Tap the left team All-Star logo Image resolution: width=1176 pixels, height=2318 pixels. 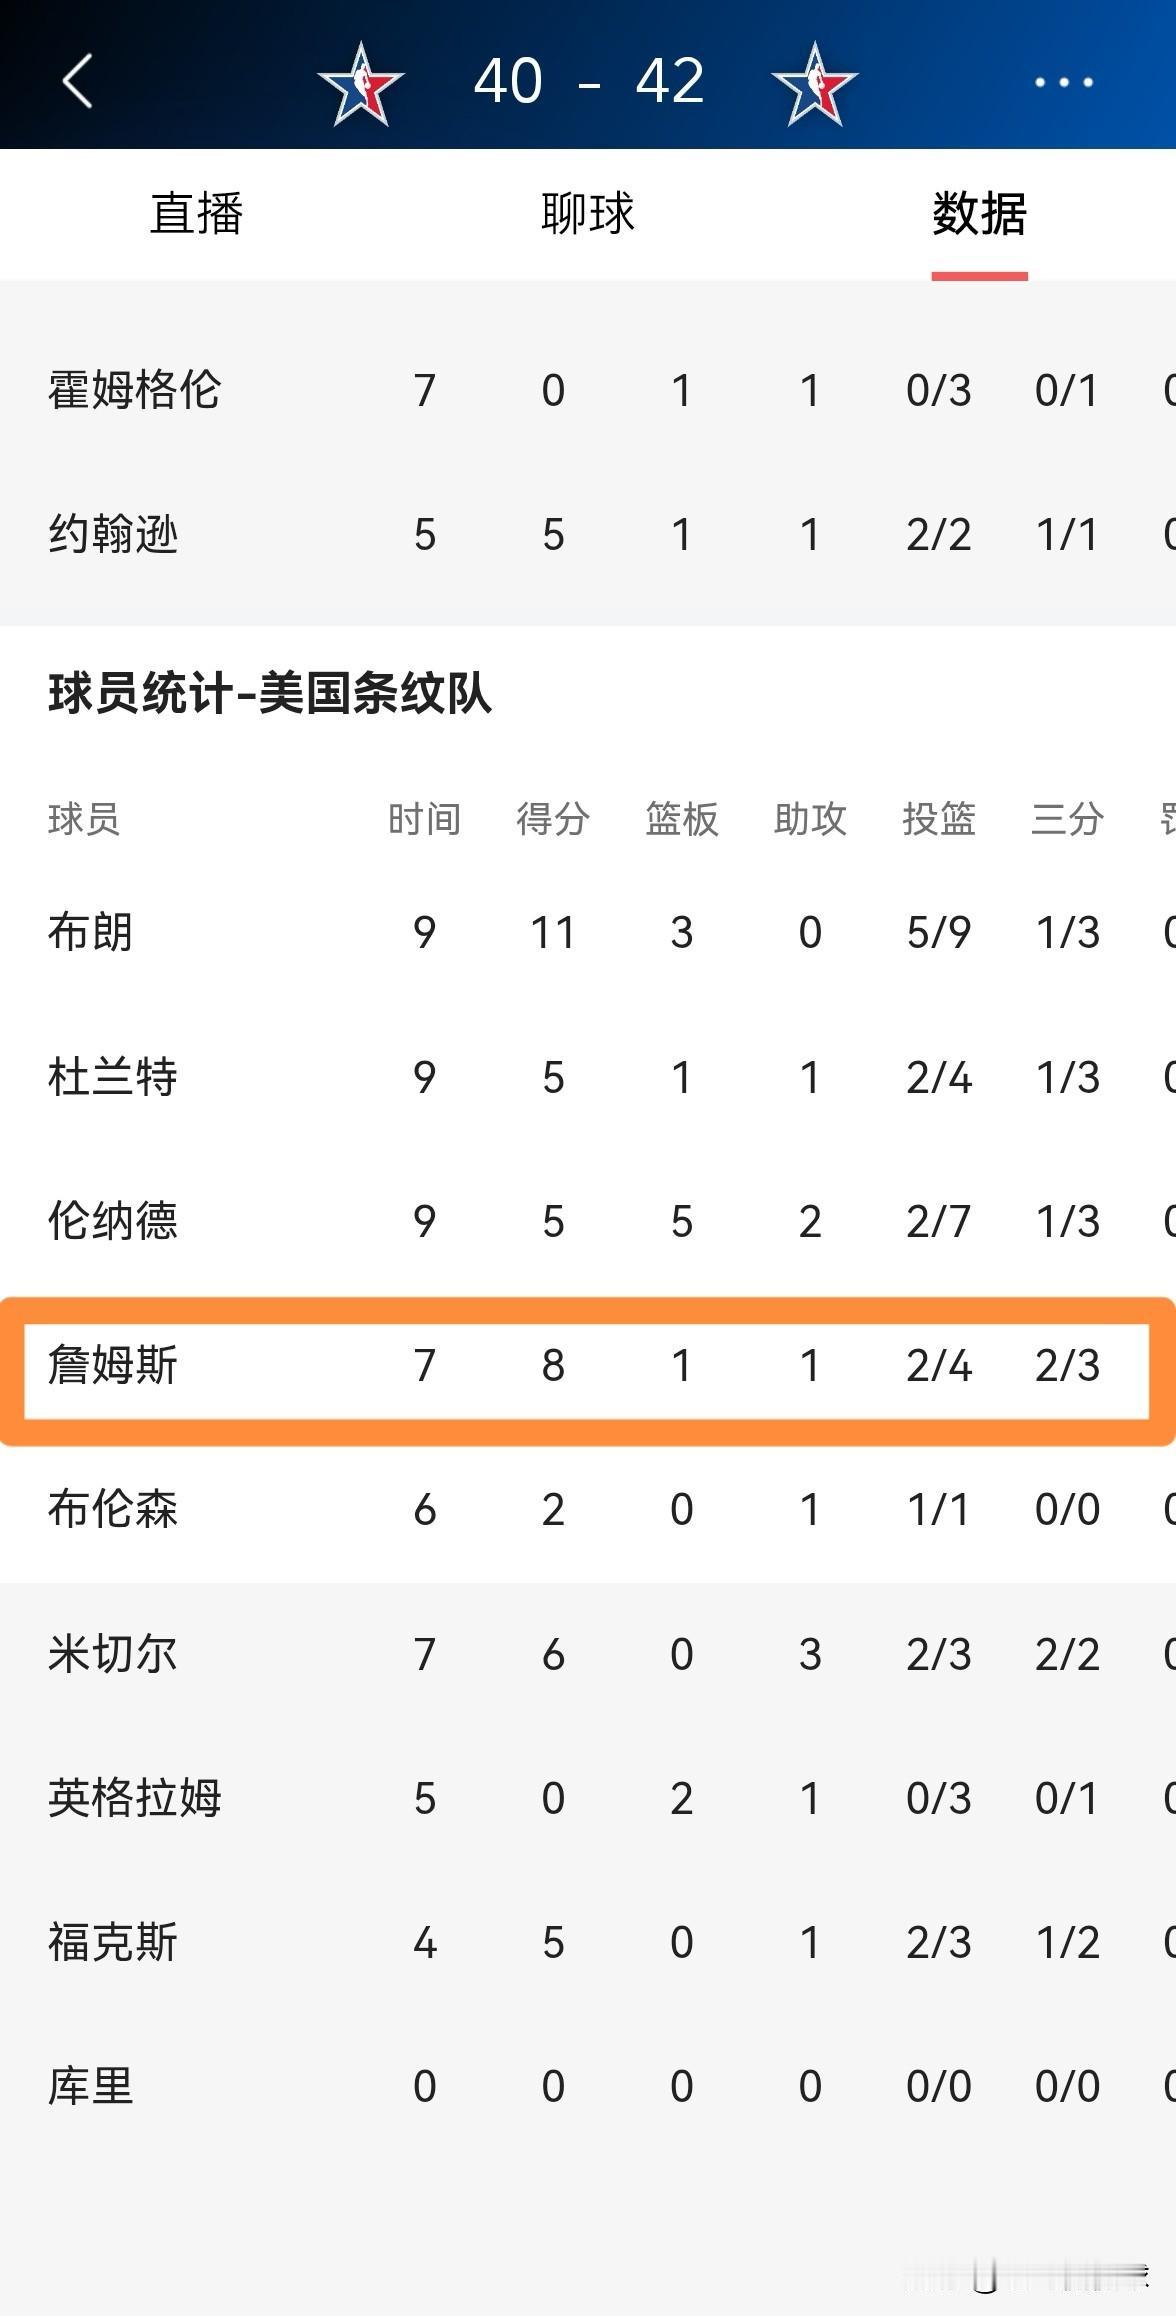pos(361,84)
